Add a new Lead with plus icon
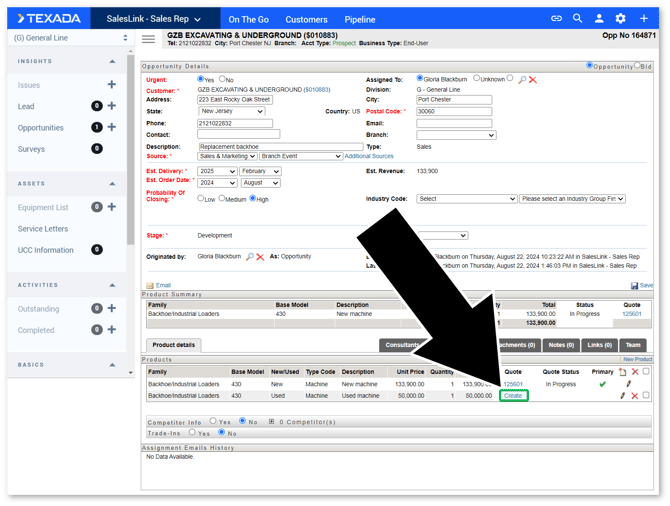Screen dimensions: 670x506 112,106
